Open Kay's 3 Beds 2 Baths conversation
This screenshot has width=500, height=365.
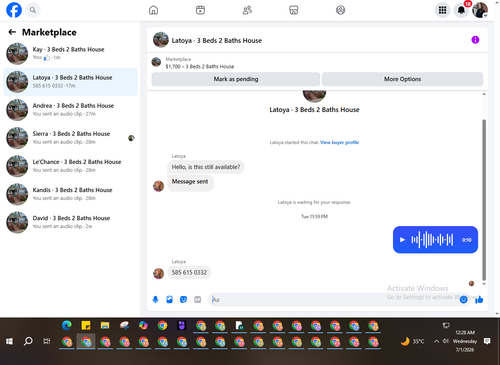(x=70, y=53)
